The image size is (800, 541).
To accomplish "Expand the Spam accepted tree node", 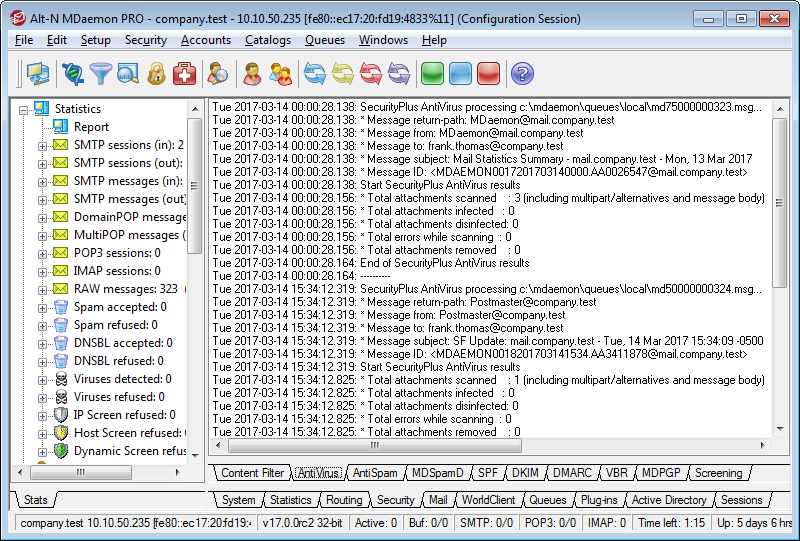I will [x=42, y=307].
